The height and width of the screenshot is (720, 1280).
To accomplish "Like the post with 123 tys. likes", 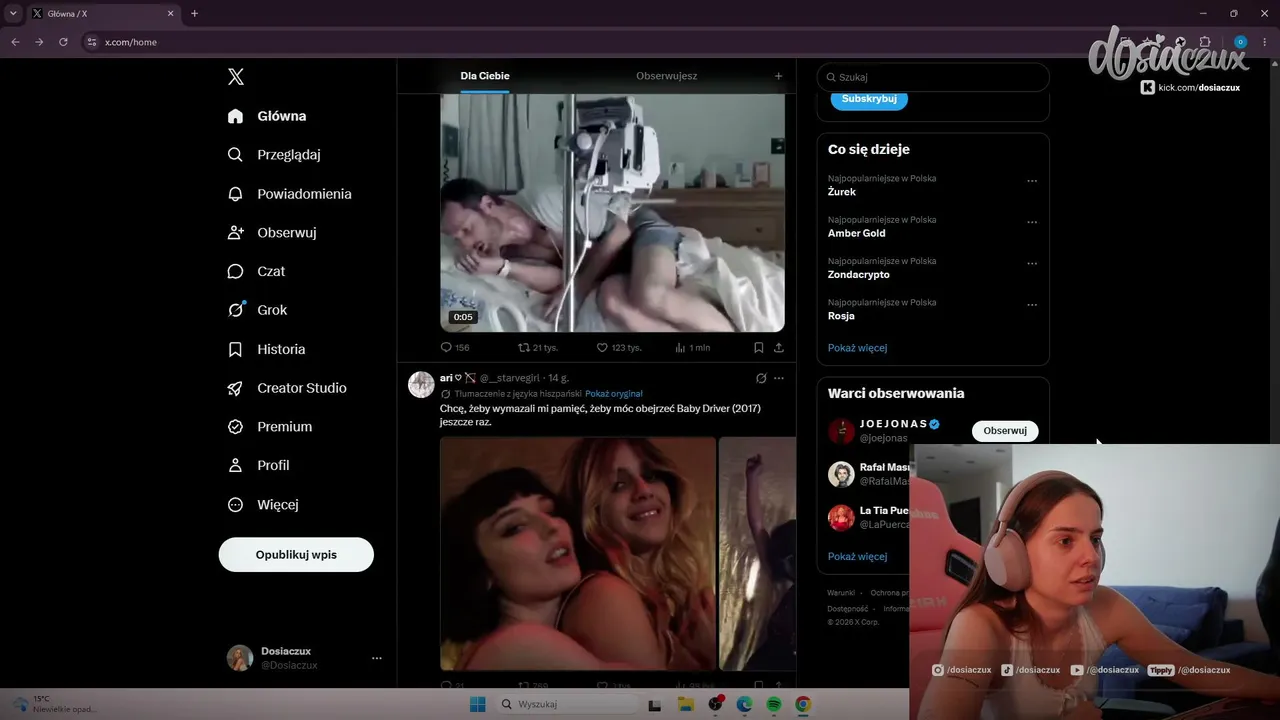I will coord(602,348).
